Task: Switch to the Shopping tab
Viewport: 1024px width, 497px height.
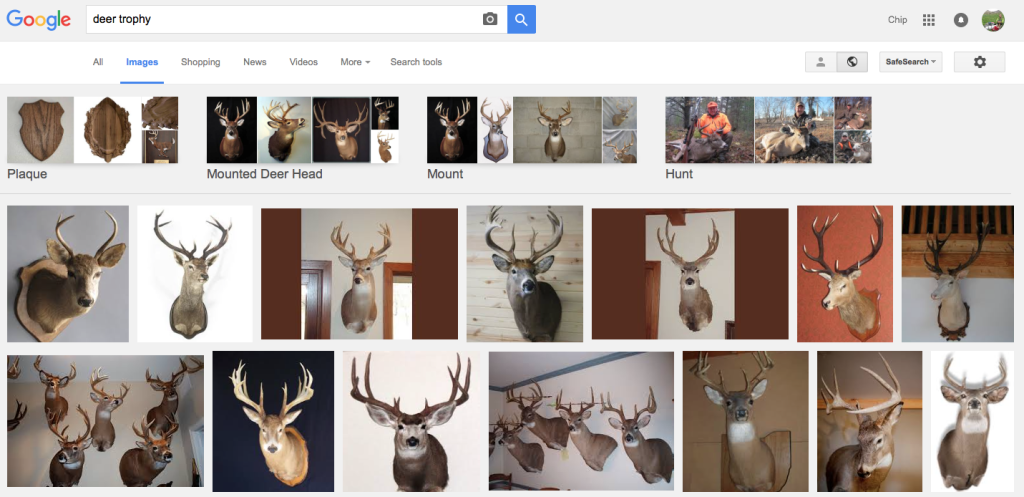Action: pyautogui.click(x=200, y=62)
